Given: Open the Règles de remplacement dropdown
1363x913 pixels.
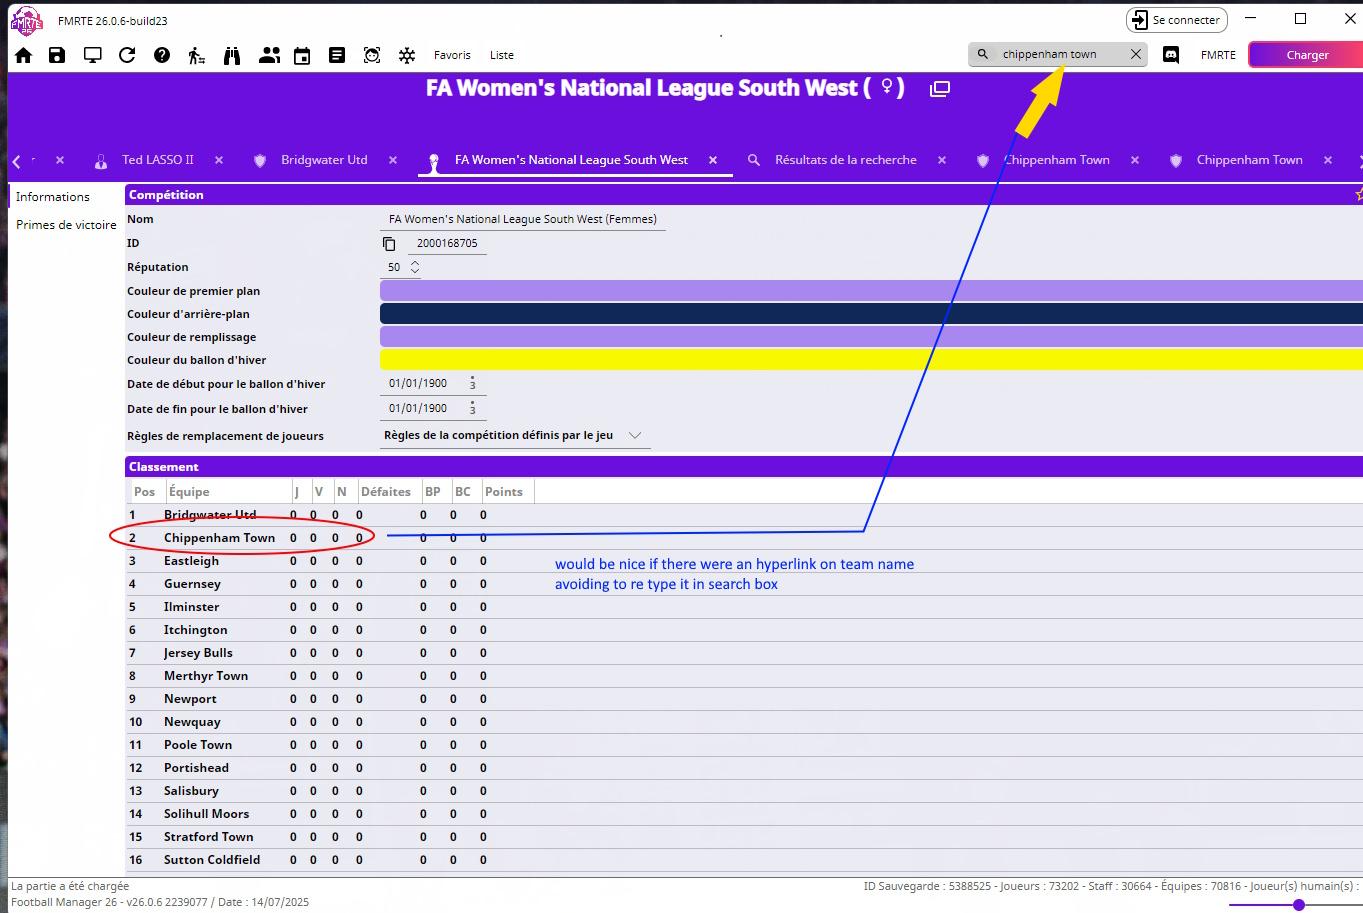Looking at the screenshot, I should point(634,435).
